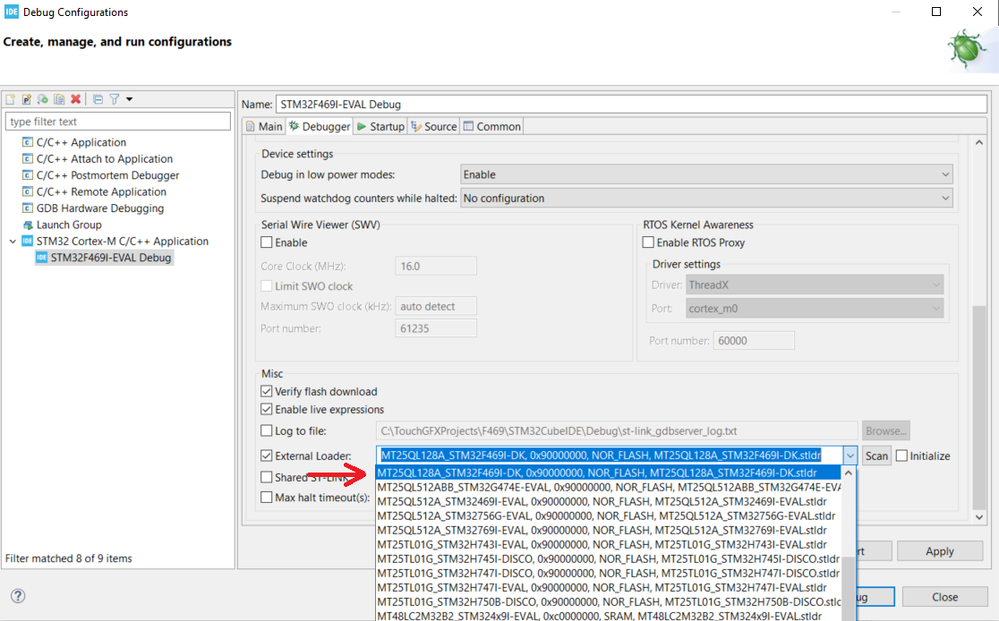The height and width of the screenshot is (621, 999).
Task: Collapse all configurations in the tree
Action: coord(97,99)
